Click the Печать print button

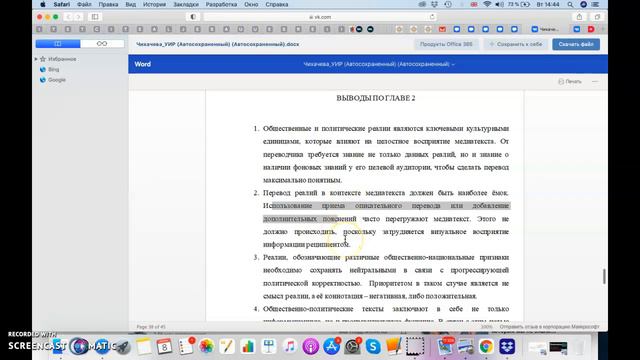570,82
